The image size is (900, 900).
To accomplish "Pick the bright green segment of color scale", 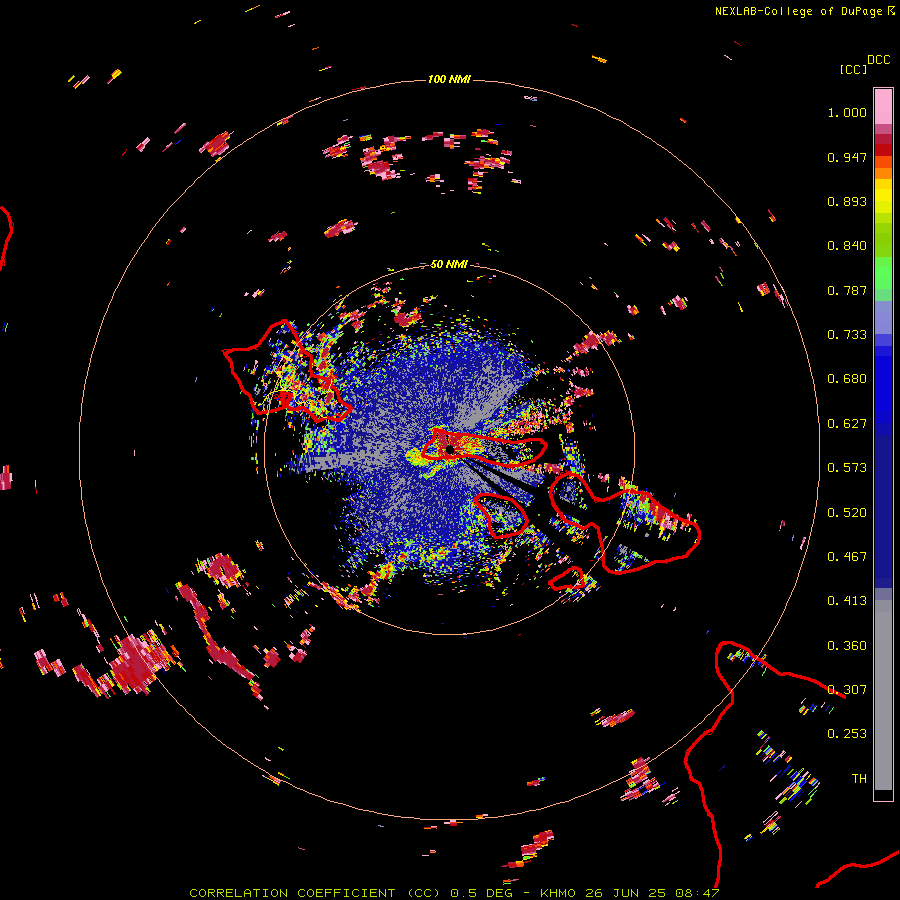I will [883, 273].
